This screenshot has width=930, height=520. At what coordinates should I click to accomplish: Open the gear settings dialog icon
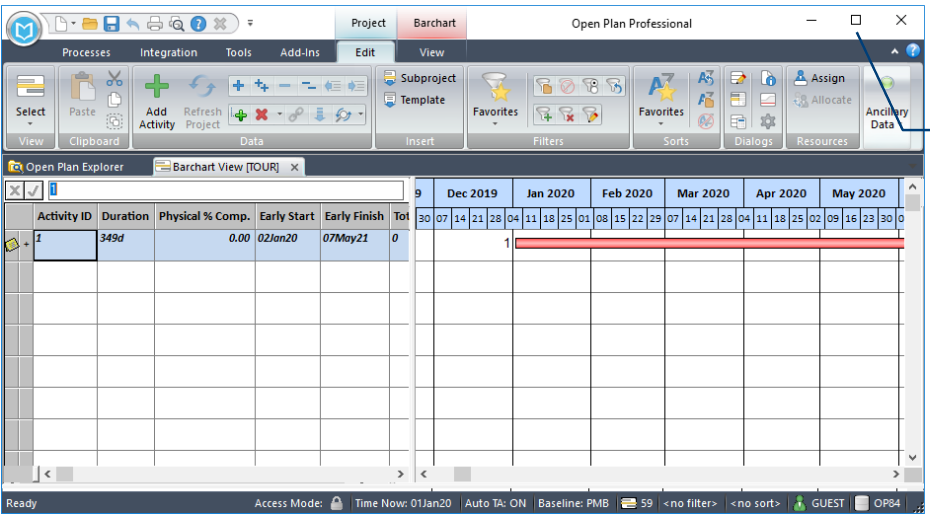[x=768, y=122]
